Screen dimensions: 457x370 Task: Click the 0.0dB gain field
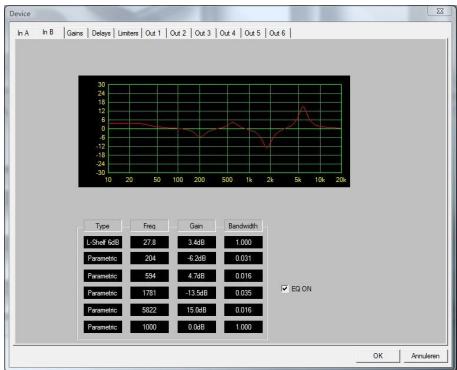click(197, 327)
